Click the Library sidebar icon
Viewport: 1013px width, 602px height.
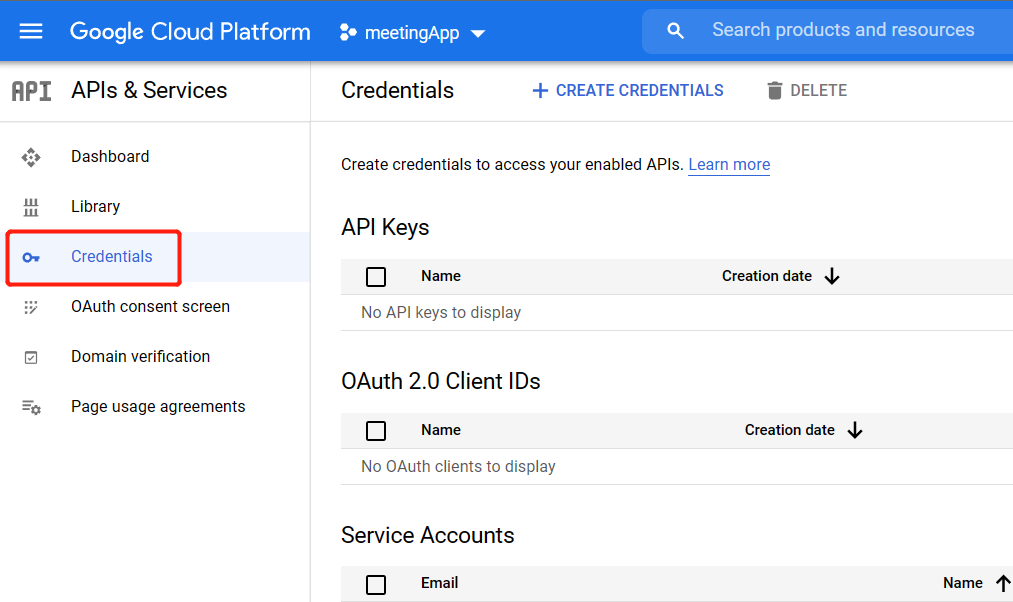(x=31, y=207)
